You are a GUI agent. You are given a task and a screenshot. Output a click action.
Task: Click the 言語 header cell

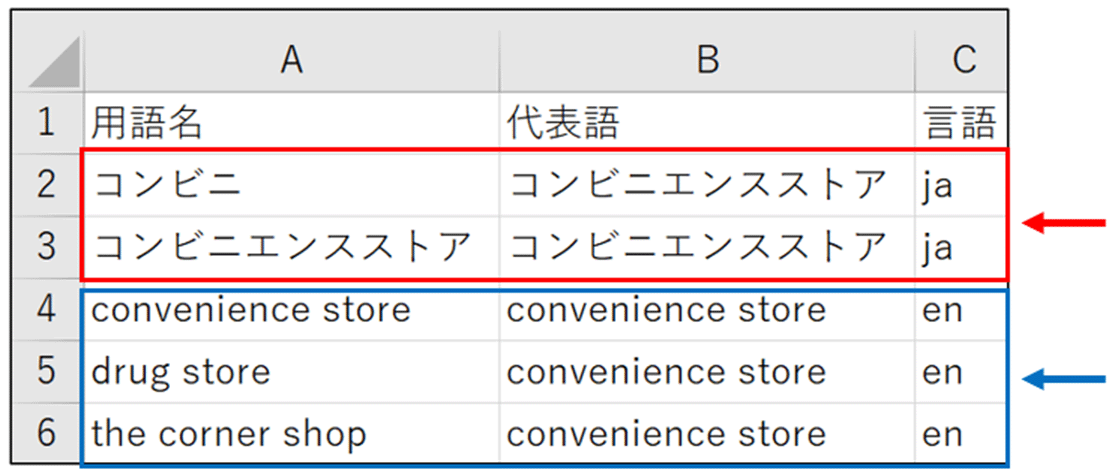(x=960, y=123)
